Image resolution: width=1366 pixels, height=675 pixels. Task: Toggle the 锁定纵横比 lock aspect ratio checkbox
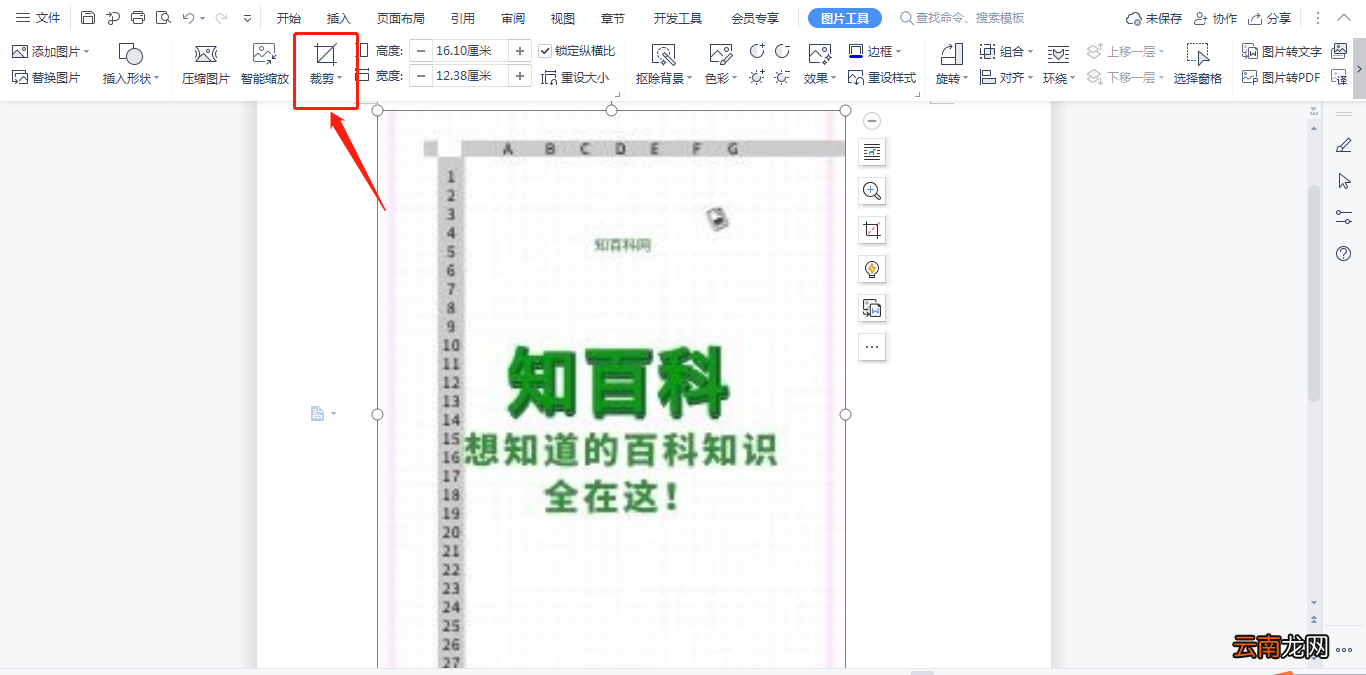point(545,51)
